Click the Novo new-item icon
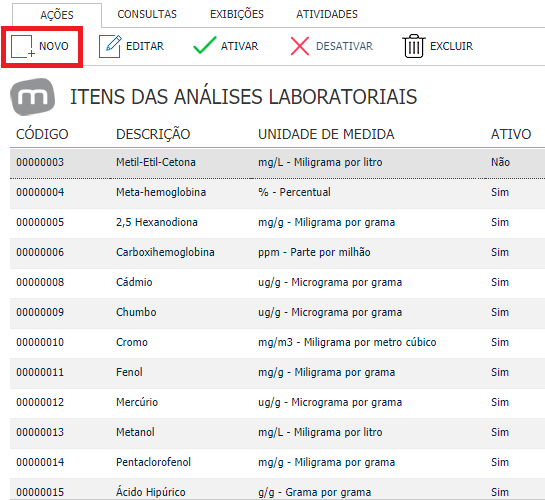Viewport: 545px width, 500px height. point(23,46)
